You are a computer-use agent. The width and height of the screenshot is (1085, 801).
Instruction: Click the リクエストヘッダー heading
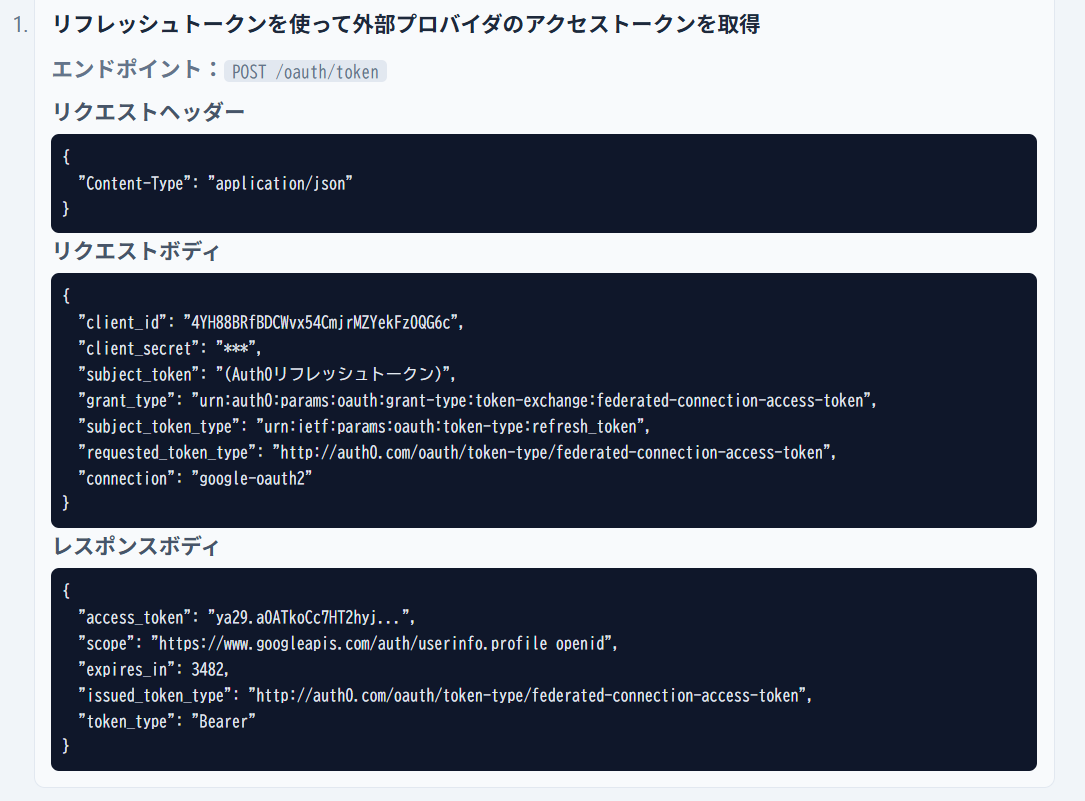click(148, 112)
